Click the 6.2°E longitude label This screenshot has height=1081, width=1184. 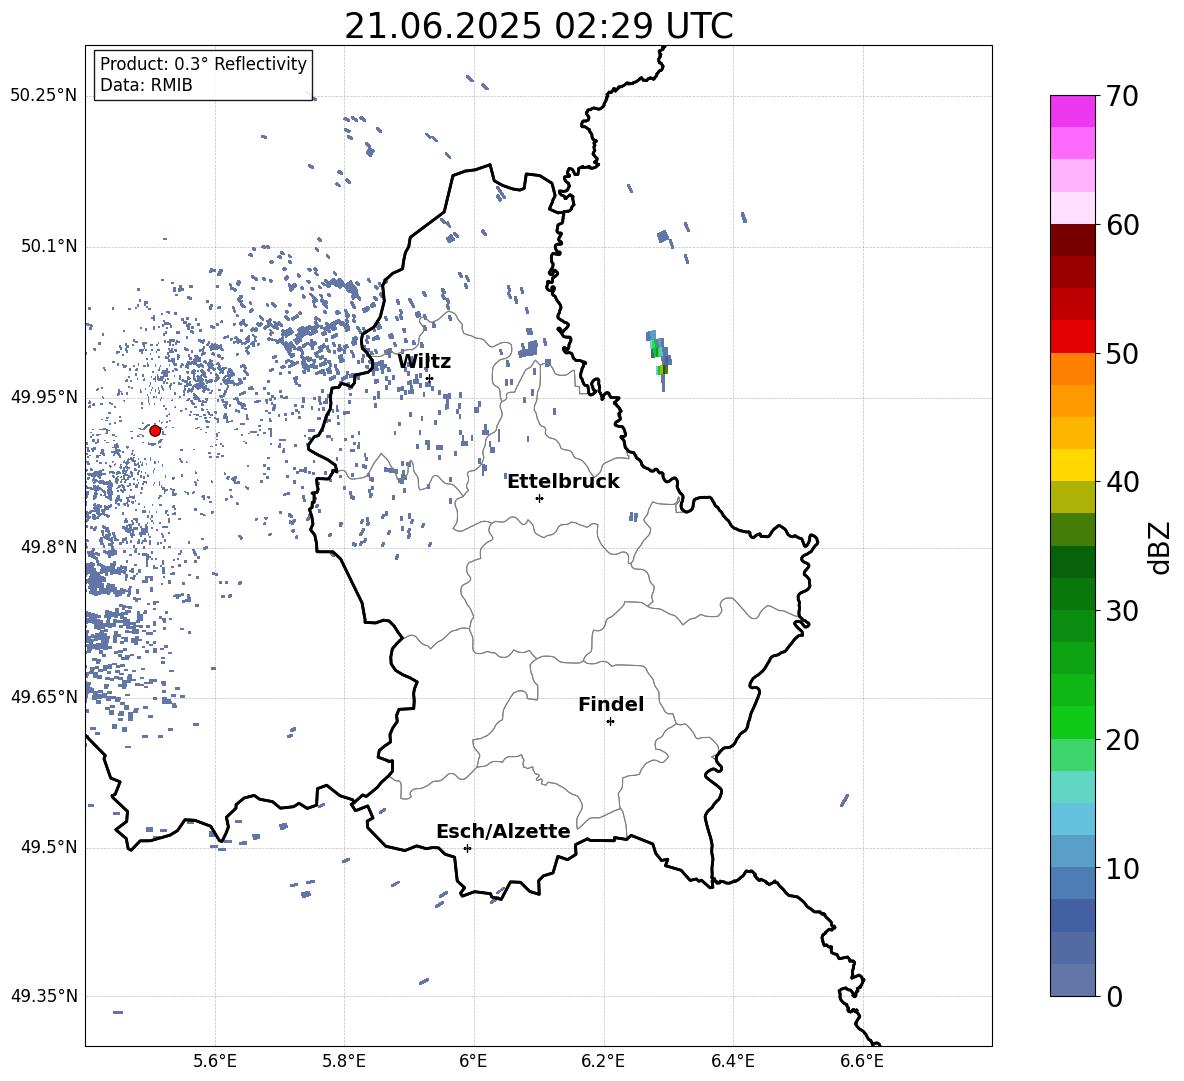click(x=603, y=1061)
